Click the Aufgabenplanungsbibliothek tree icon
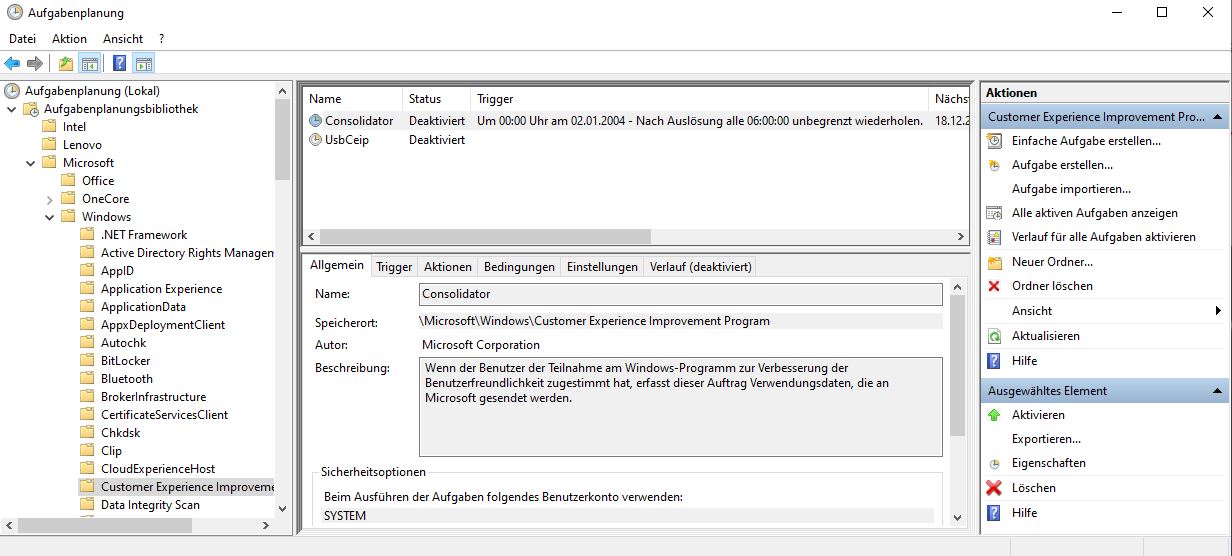 [32, 109]
